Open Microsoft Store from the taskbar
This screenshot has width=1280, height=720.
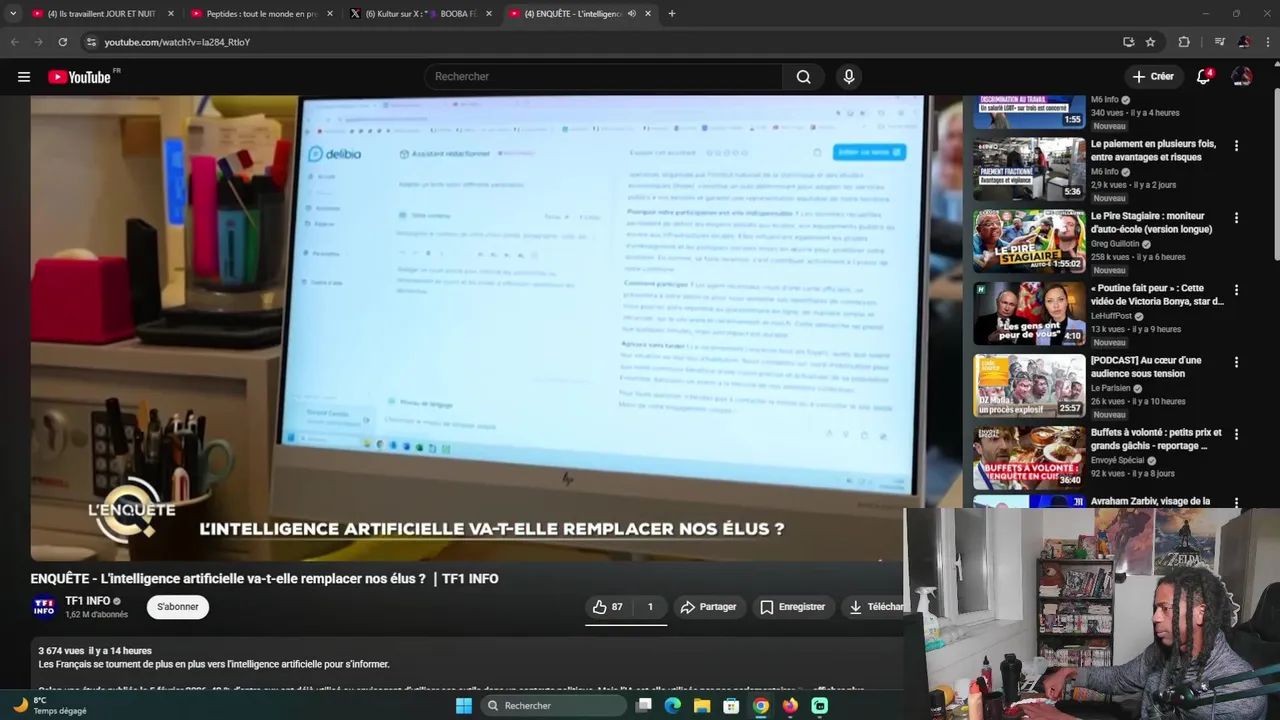pyautogui.click(x=731, y=706)
